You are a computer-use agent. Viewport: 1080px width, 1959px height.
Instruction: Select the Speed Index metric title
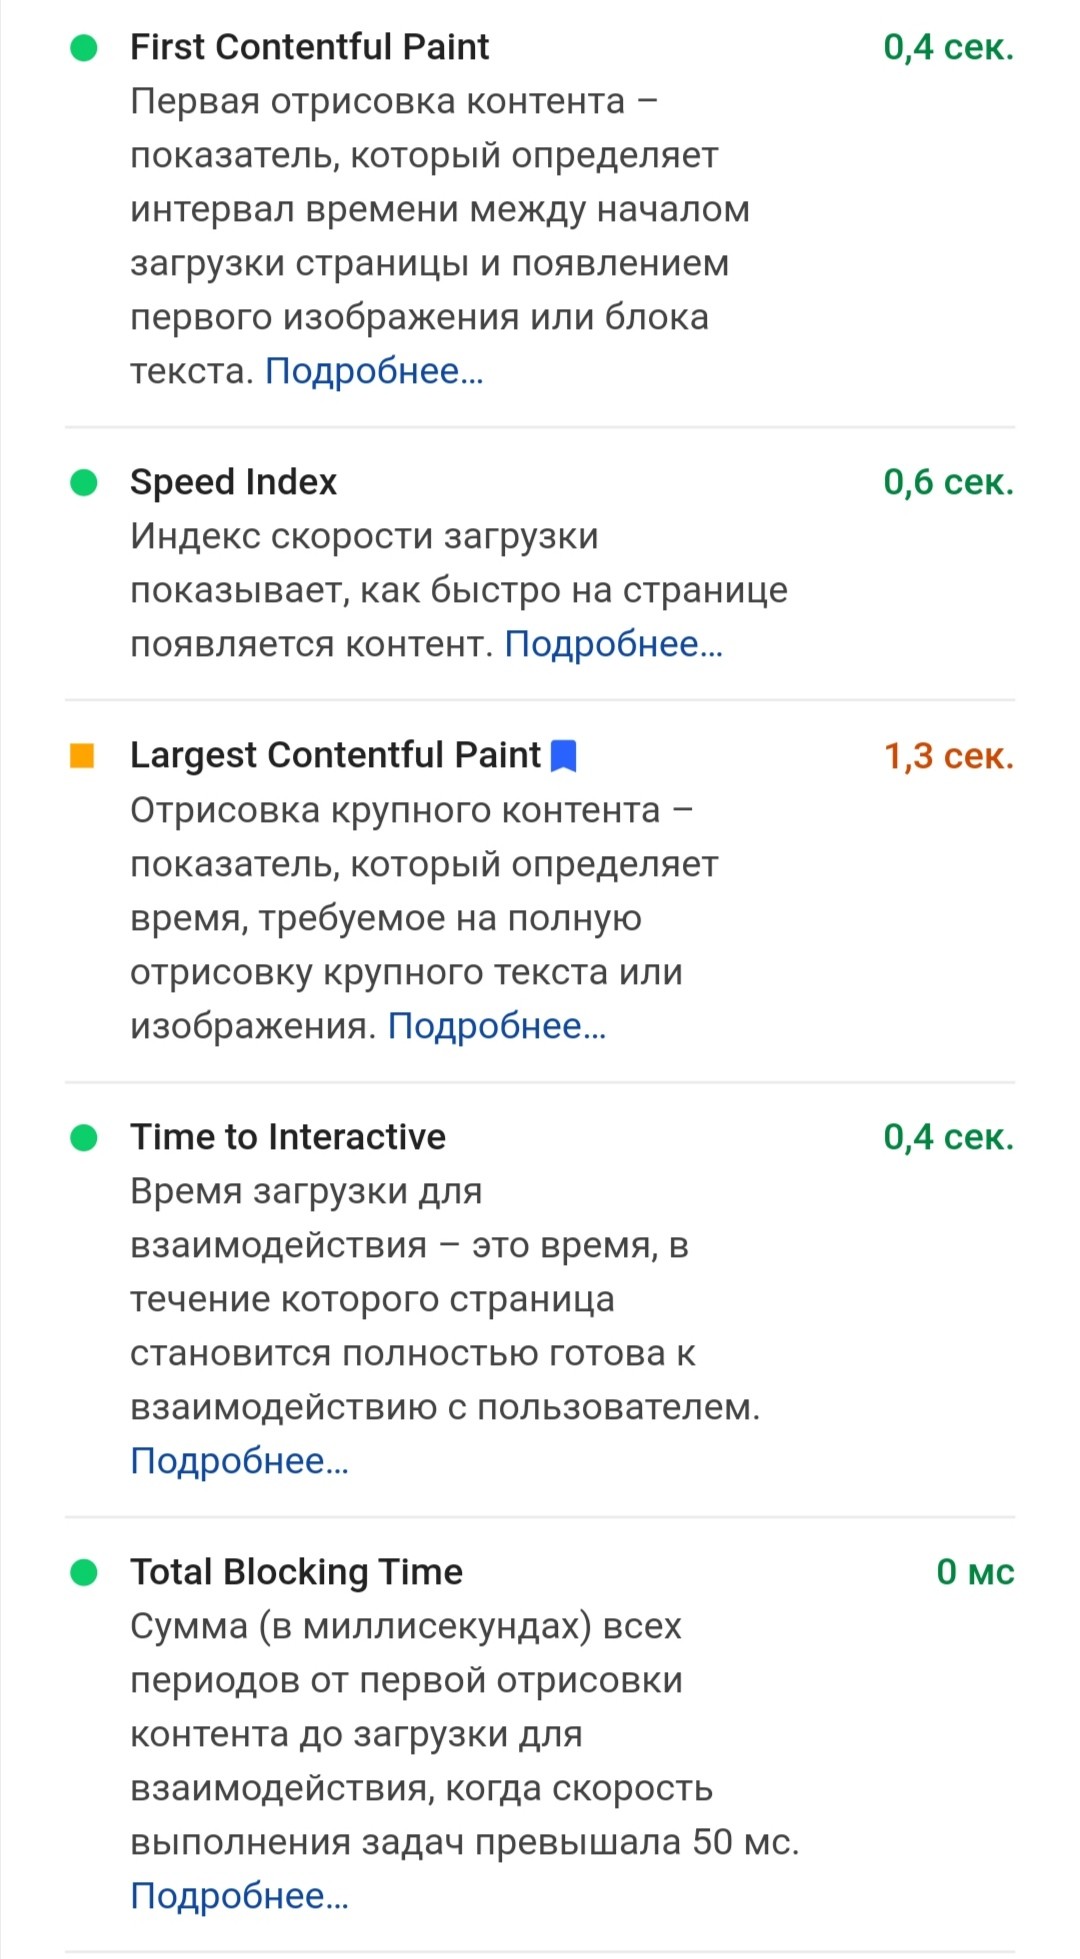[234, 482]
